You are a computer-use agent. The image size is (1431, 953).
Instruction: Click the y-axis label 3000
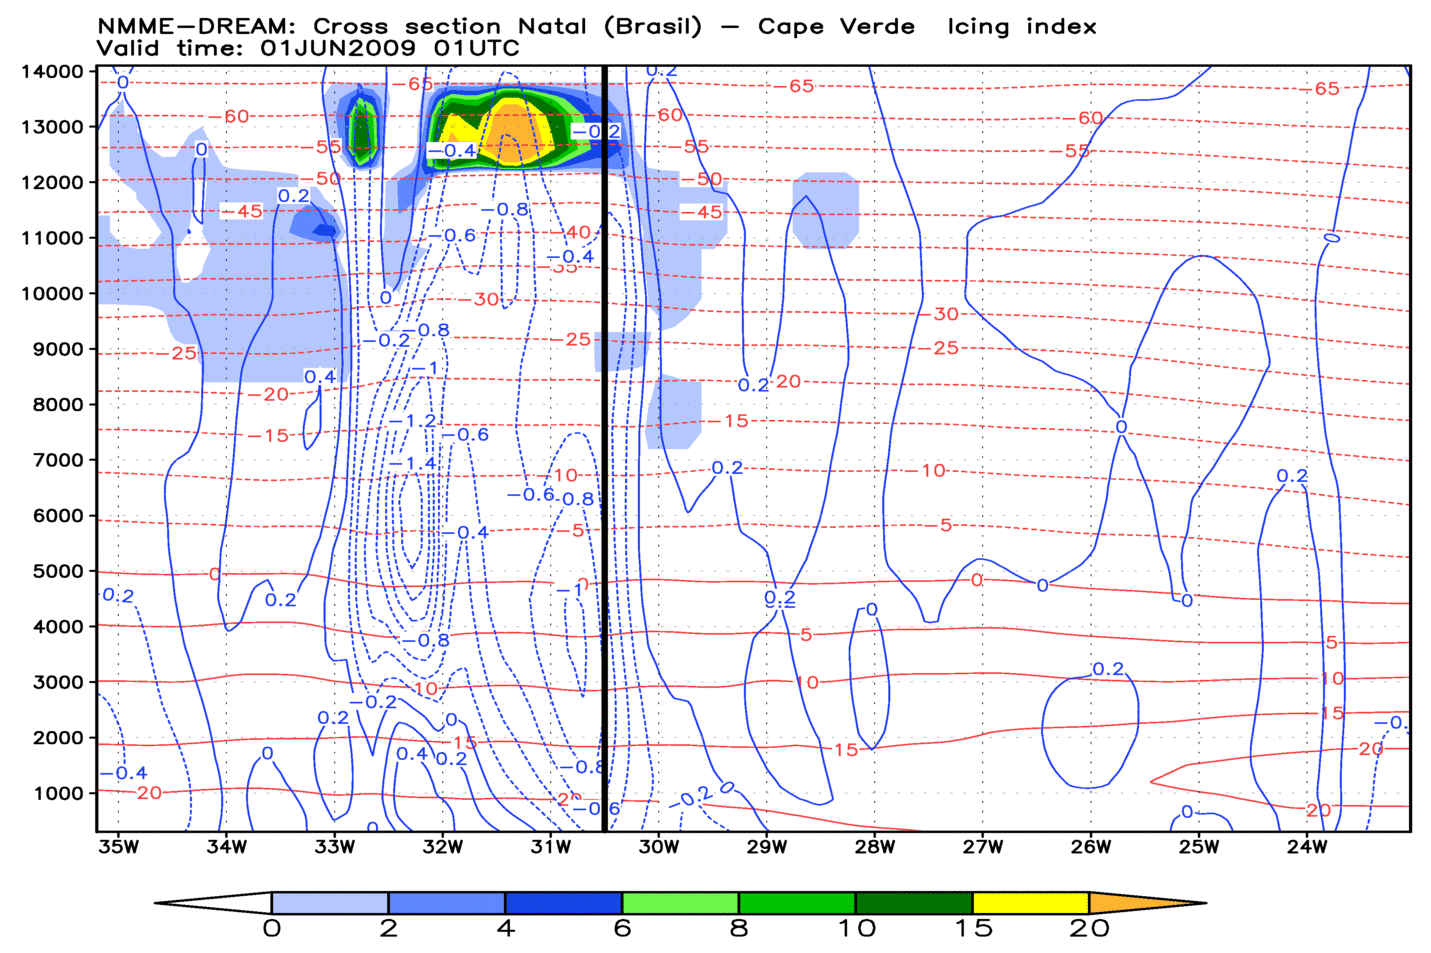tap(59, 682)
